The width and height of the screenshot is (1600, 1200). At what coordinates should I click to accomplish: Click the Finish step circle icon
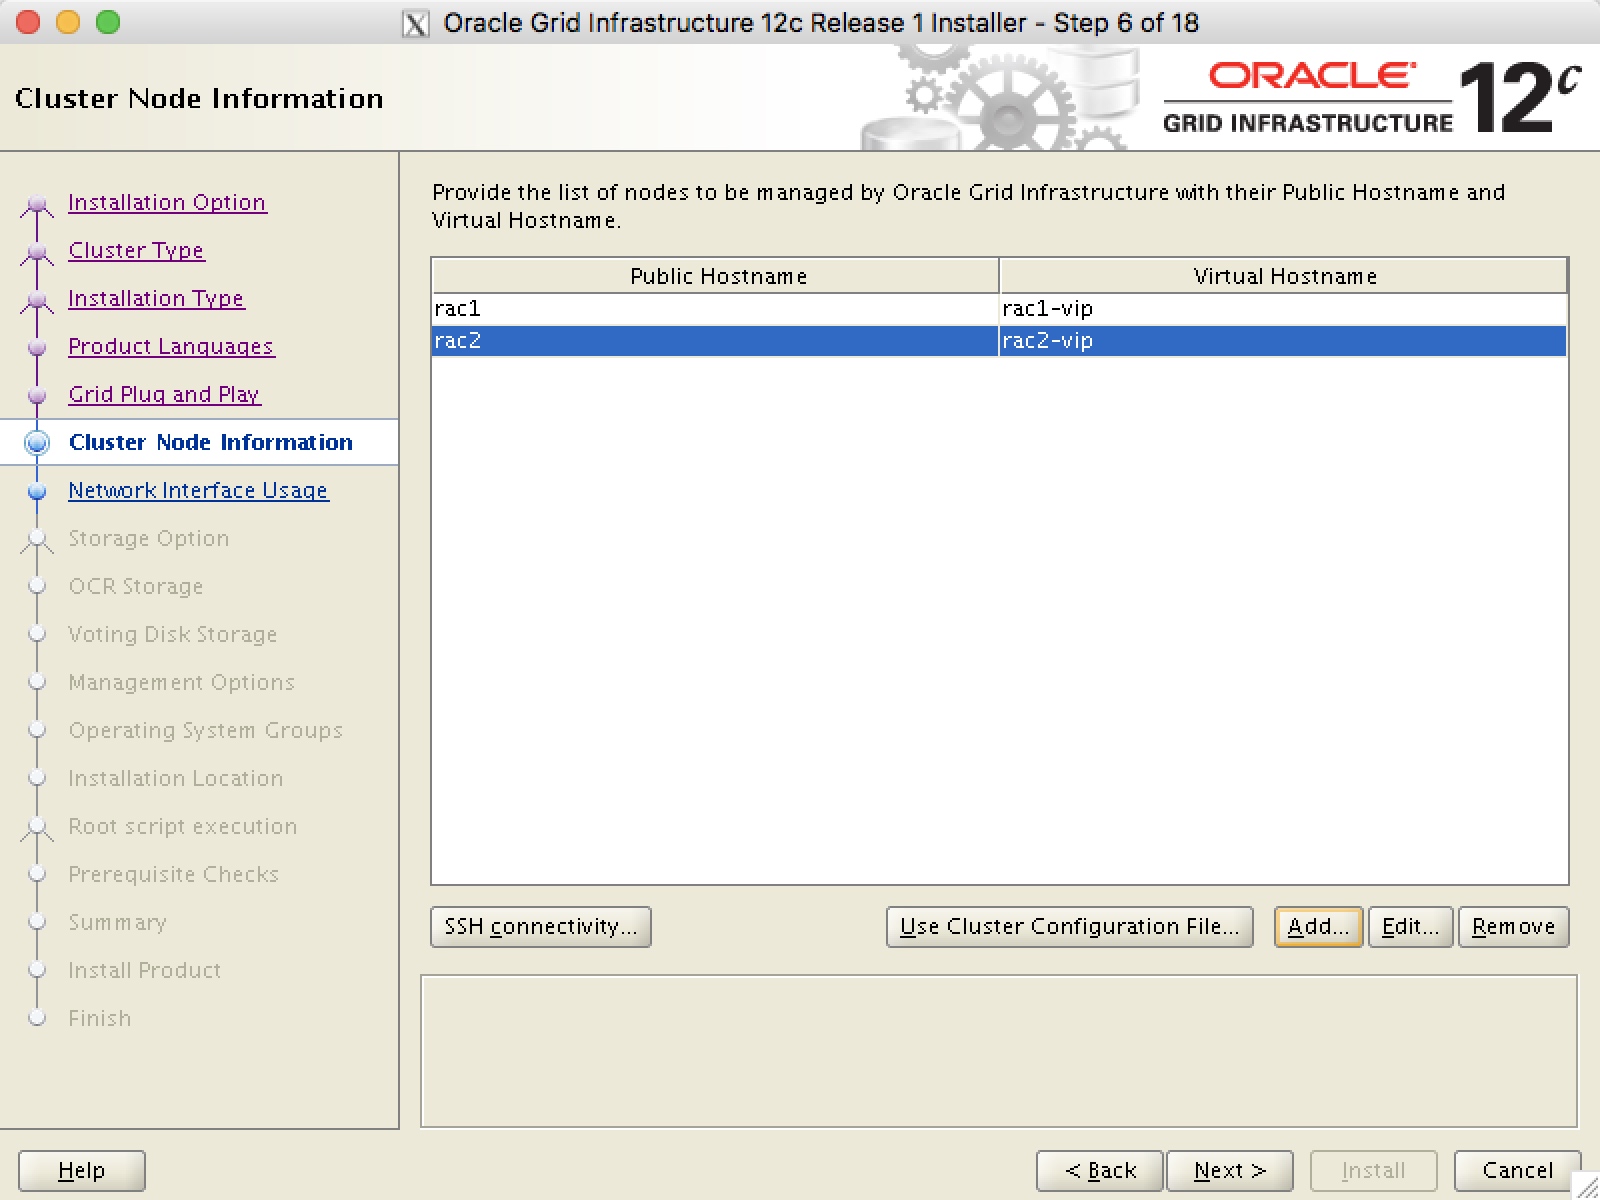pyautogui.click(x=38, y=1018)
